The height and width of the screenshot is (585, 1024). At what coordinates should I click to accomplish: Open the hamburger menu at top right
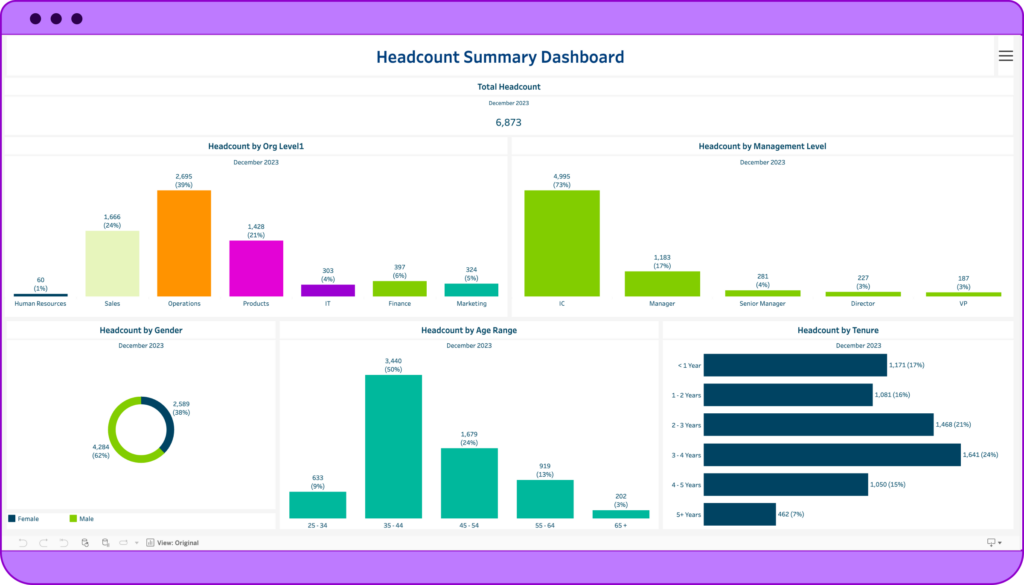(x=1005, y=56)
